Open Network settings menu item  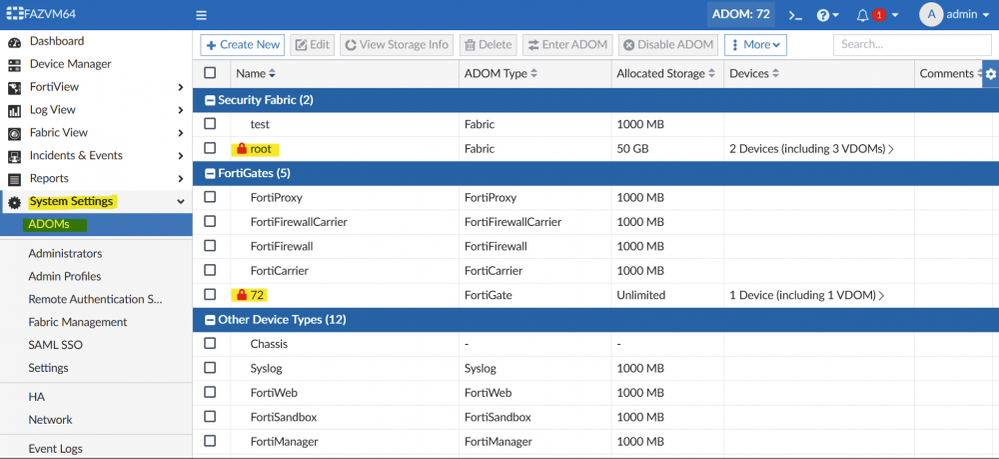pyautogui.click(x=50, y=419)
